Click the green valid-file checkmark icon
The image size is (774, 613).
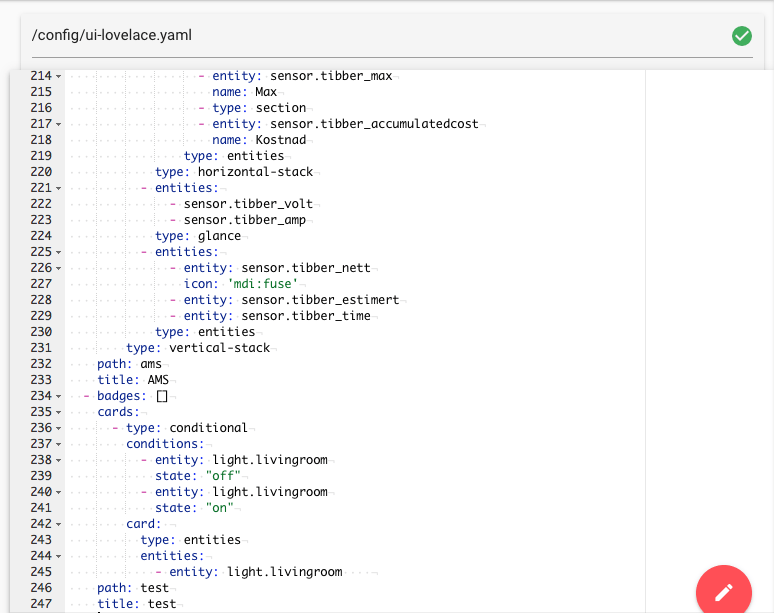tap(741, 36)
